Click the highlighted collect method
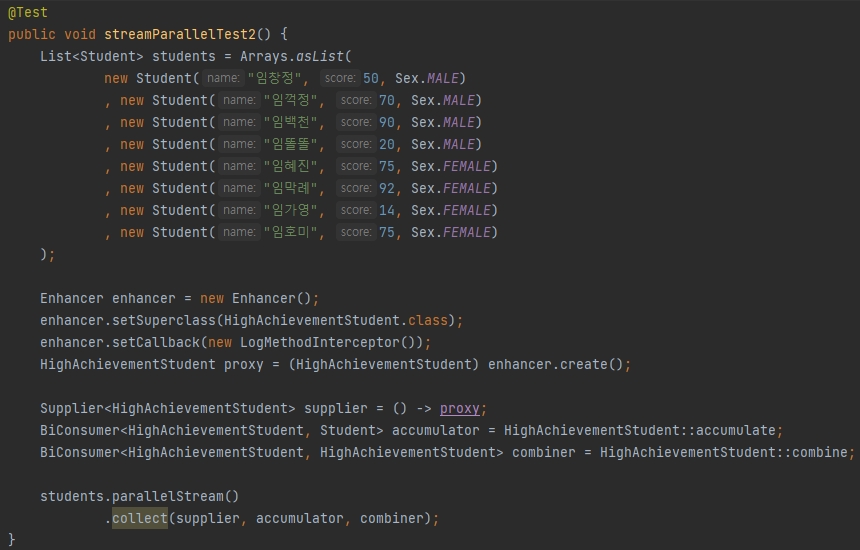Screen dimensions: 860x550 tap(140, 518)
